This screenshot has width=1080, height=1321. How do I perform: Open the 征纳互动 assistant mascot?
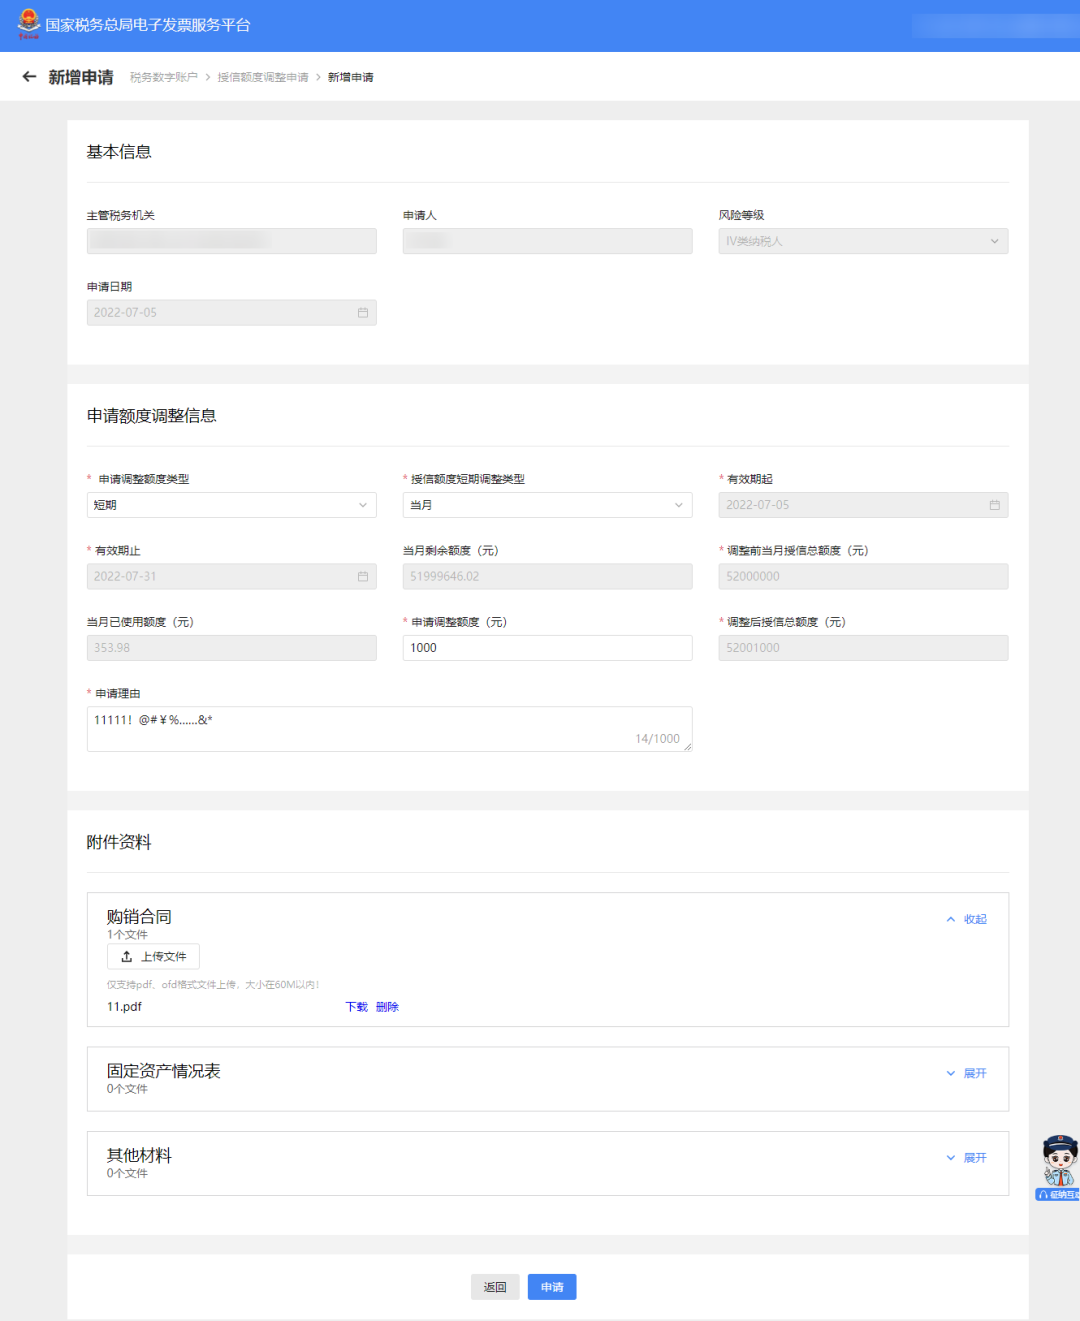click(1059, 1165)
